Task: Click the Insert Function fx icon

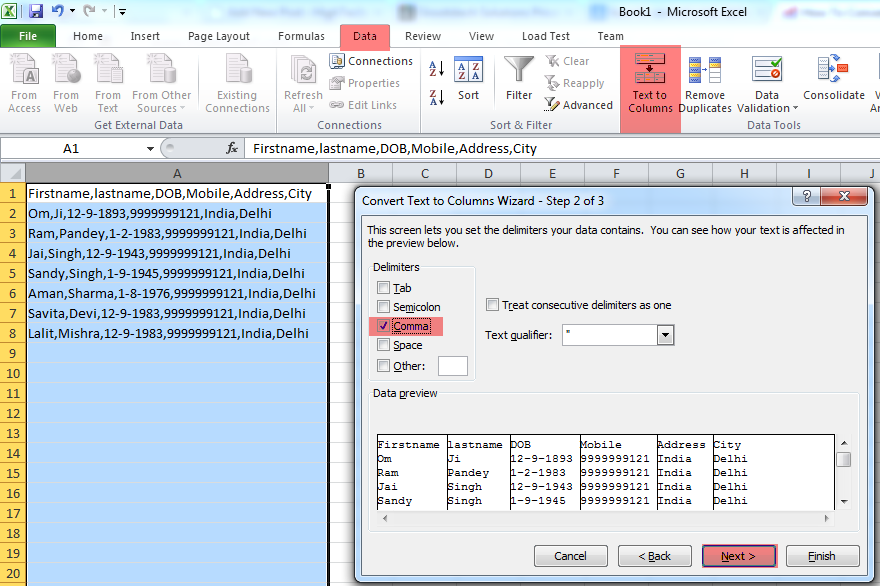Action: (x=232, y=148)
